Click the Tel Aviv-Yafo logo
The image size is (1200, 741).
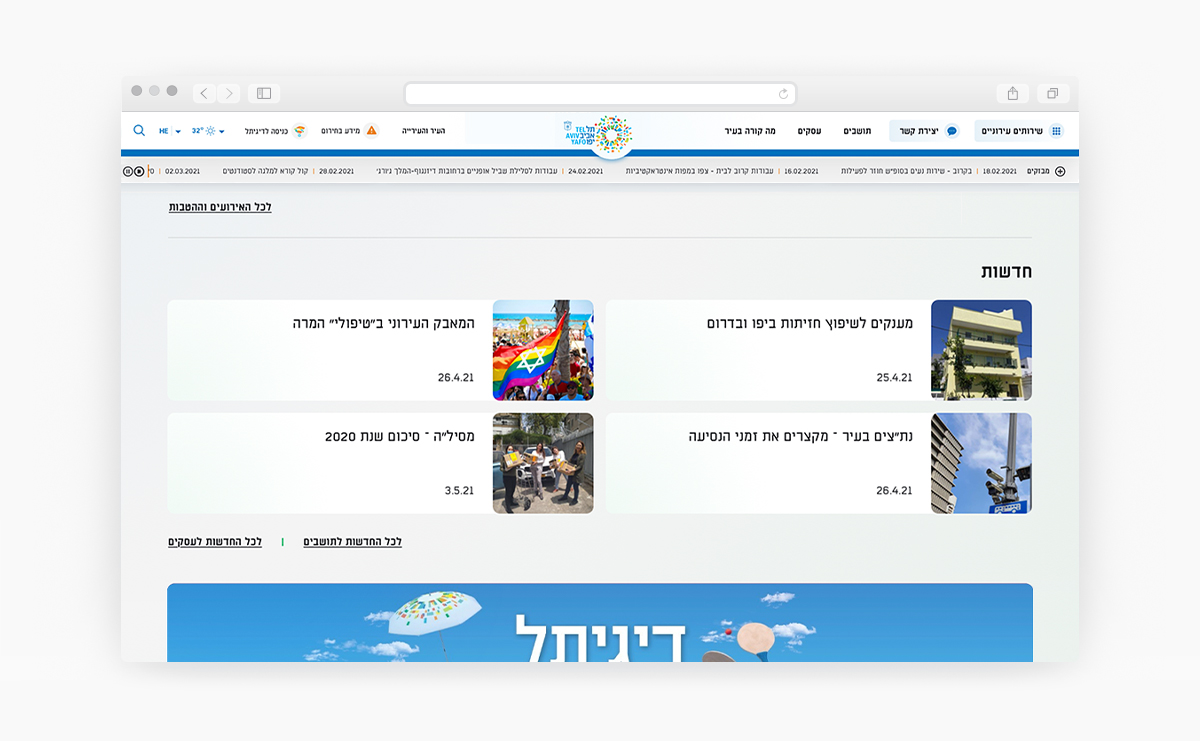[598, 132]
